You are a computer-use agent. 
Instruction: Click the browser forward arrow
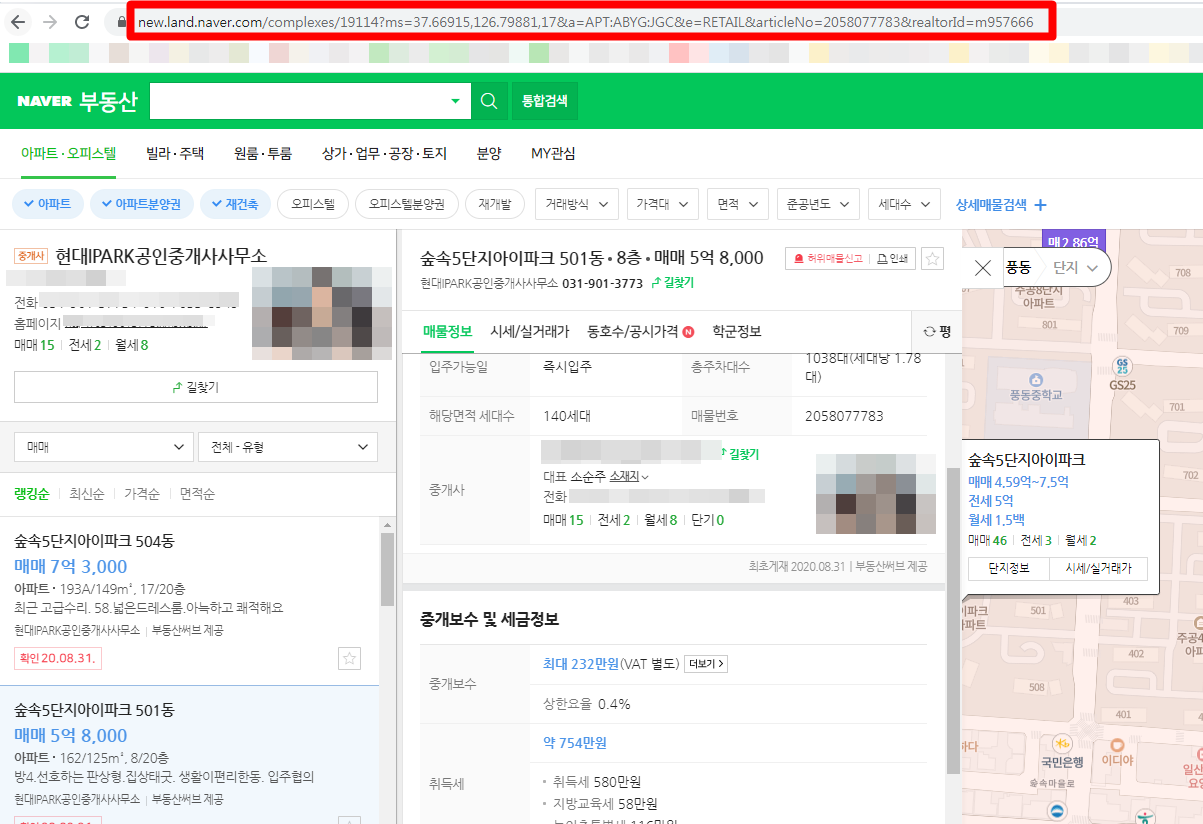tap(50, 21)
